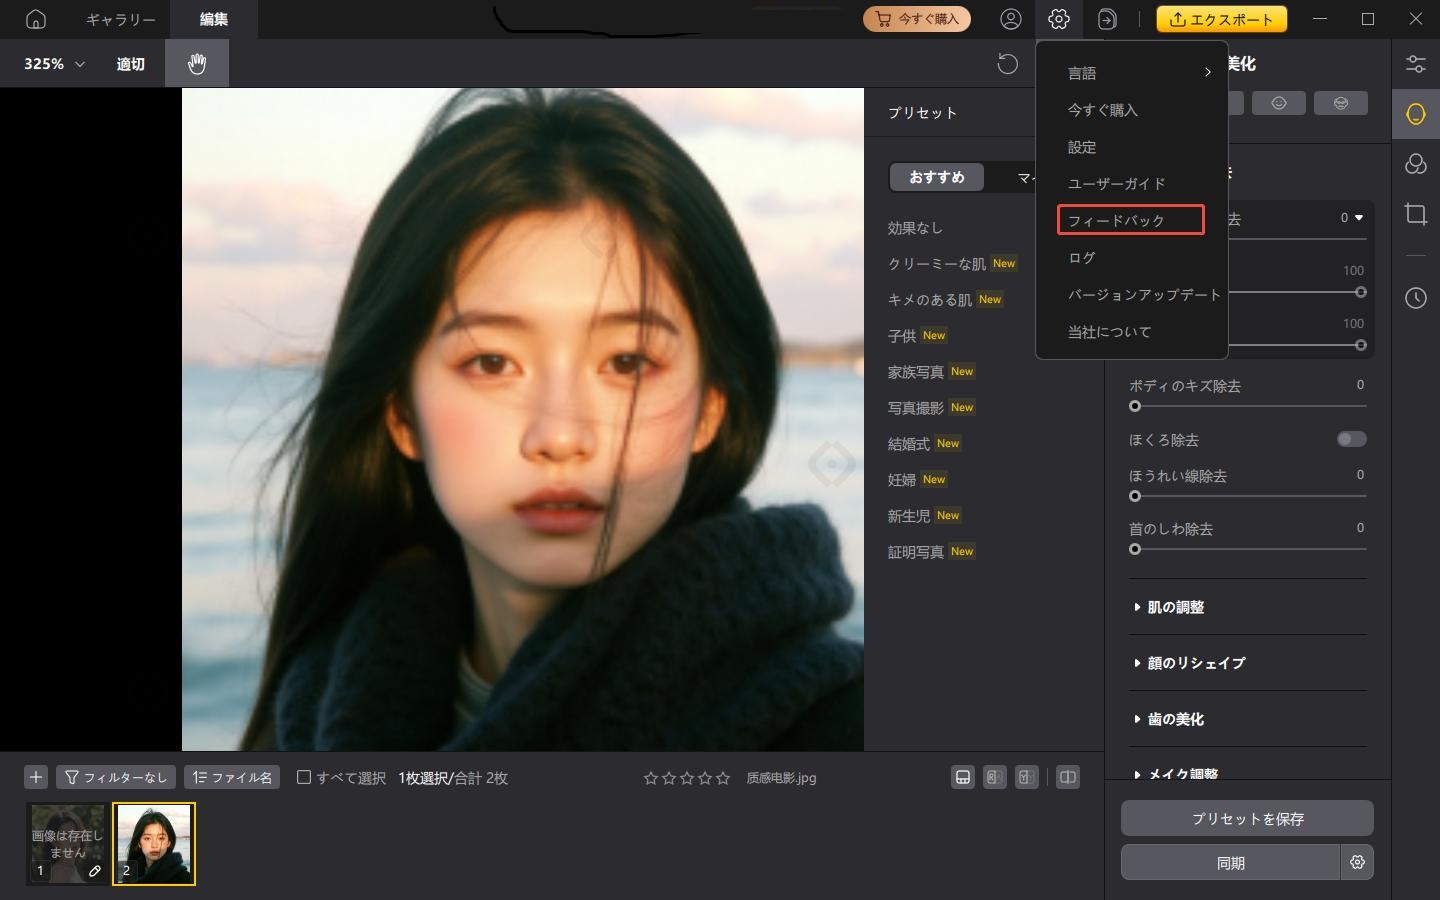
Task: Open the adjustment sliders panel
Action: tap(1415, 64)
